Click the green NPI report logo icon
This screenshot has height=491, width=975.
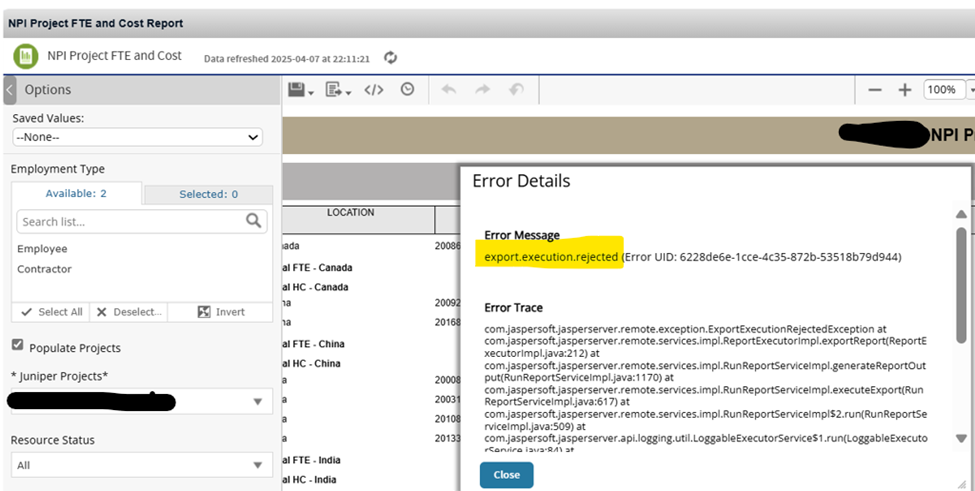(25, 56)
